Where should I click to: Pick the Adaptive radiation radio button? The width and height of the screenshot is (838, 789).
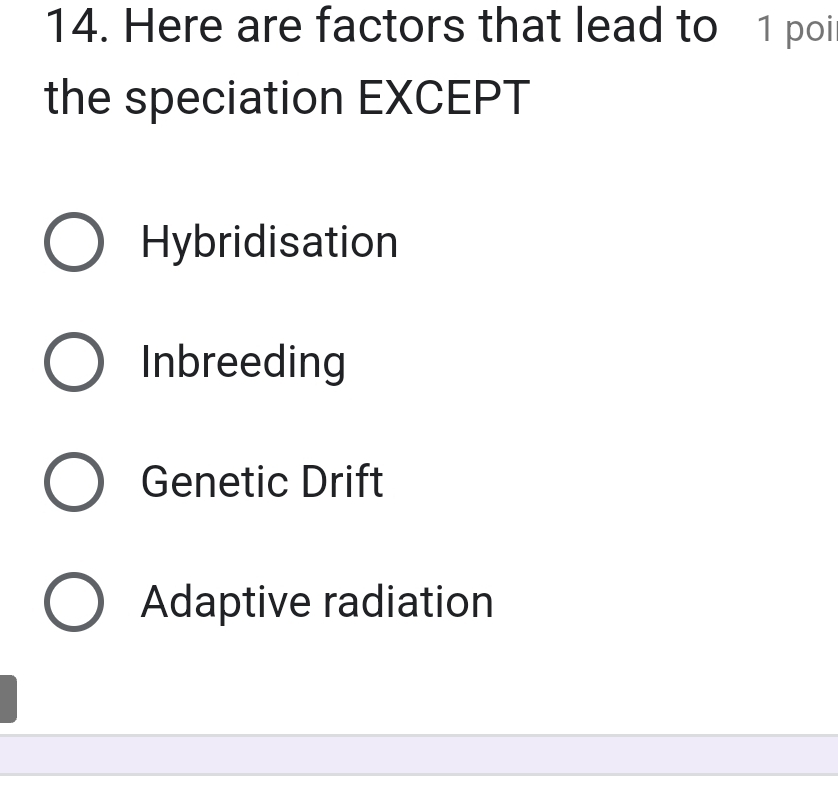pos(73,602)
